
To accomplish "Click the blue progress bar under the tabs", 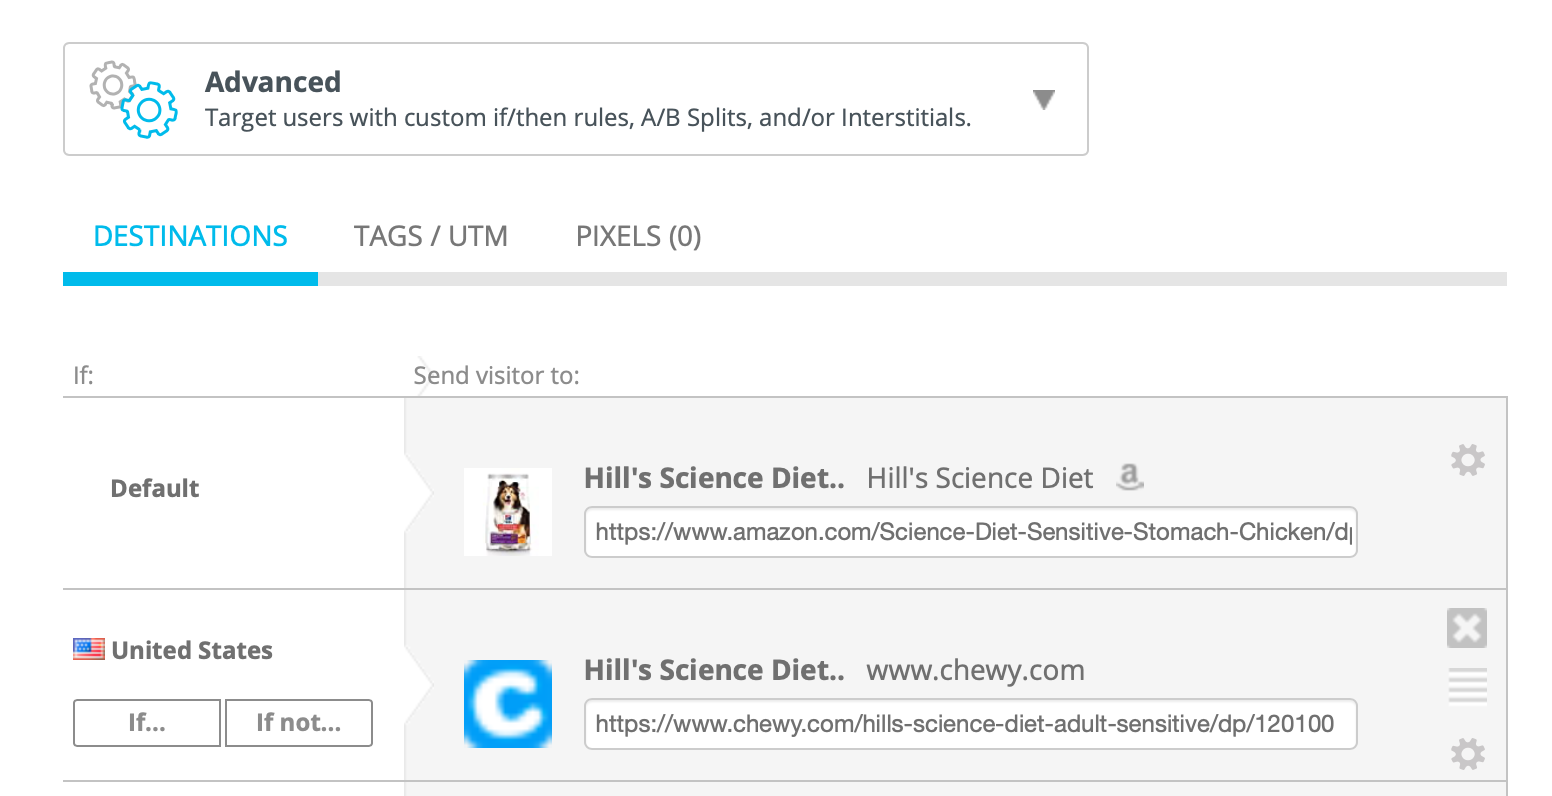I will click(189, 279).
